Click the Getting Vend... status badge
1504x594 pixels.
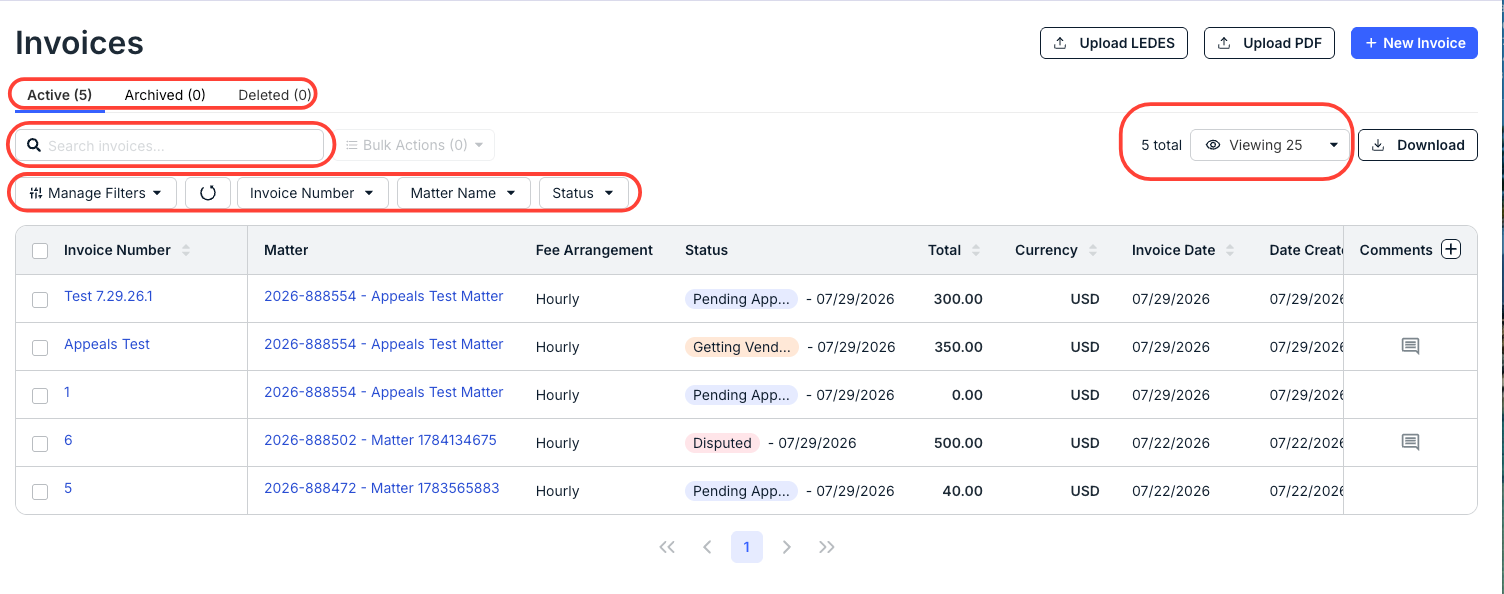[x=741, y=347]
